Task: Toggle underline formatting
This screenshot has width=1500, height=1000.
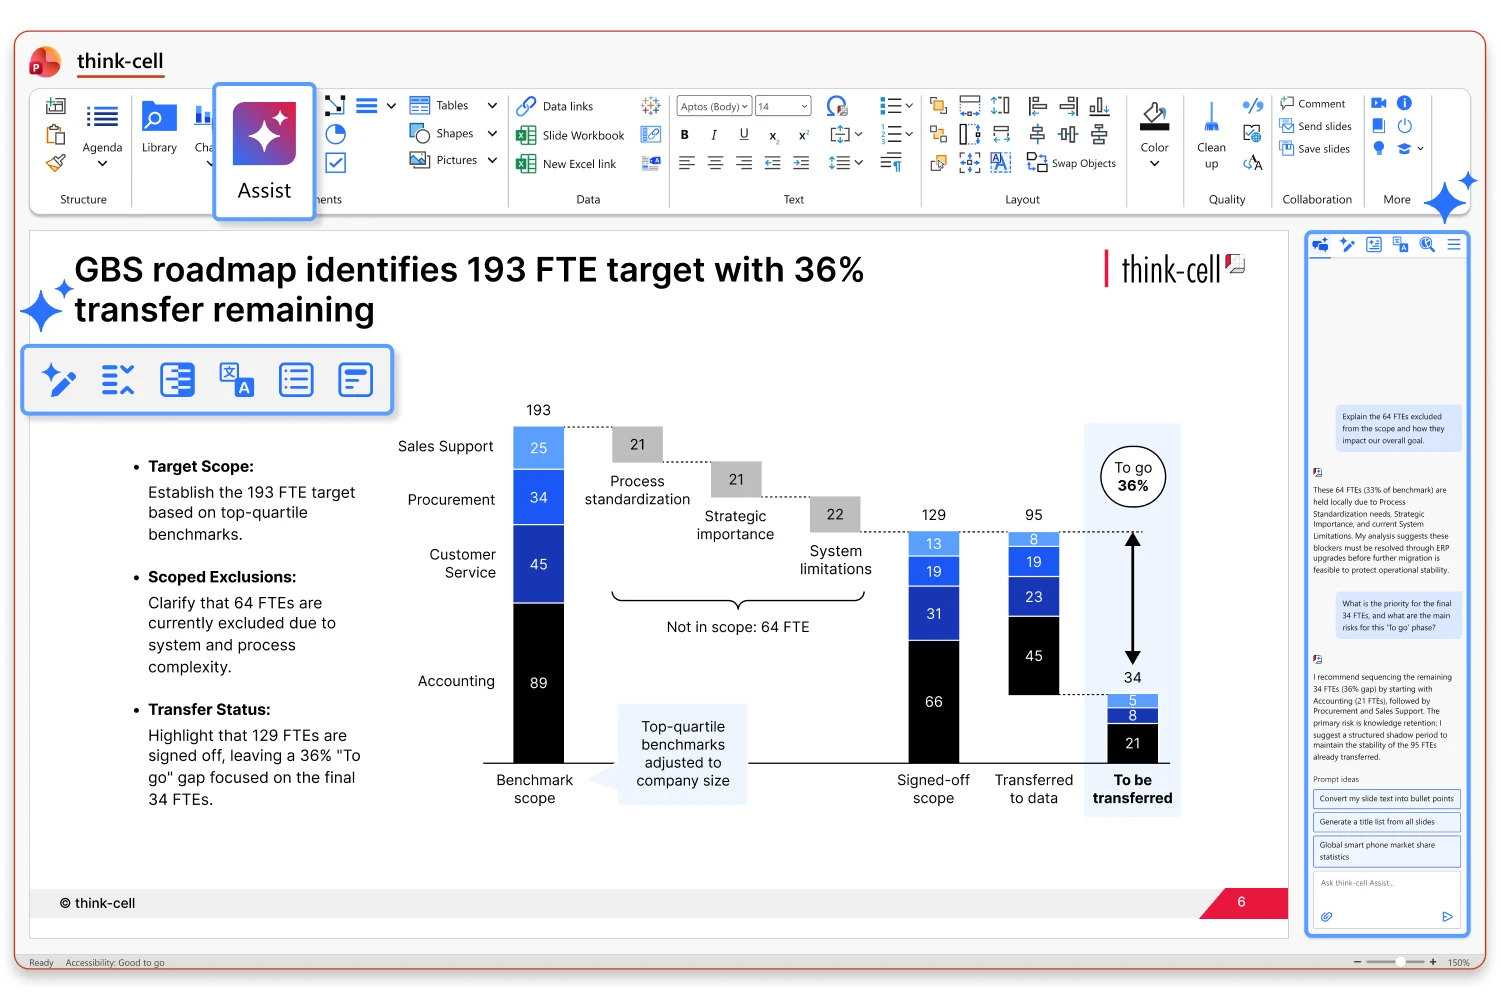Action: [744, 135]
